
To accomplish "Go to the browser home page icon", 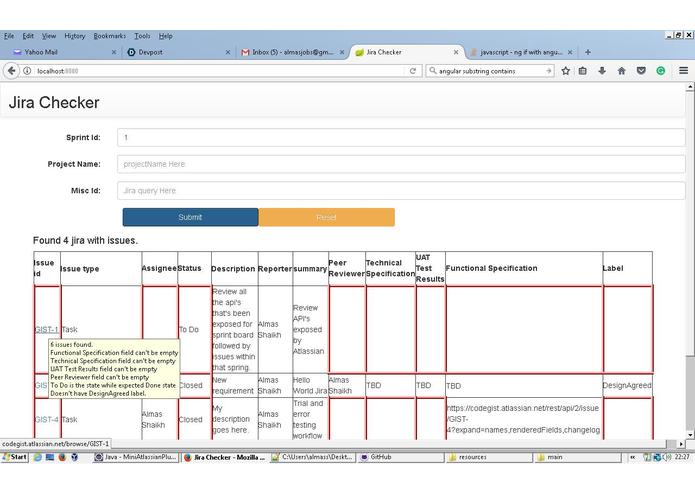I will point(621,71).
